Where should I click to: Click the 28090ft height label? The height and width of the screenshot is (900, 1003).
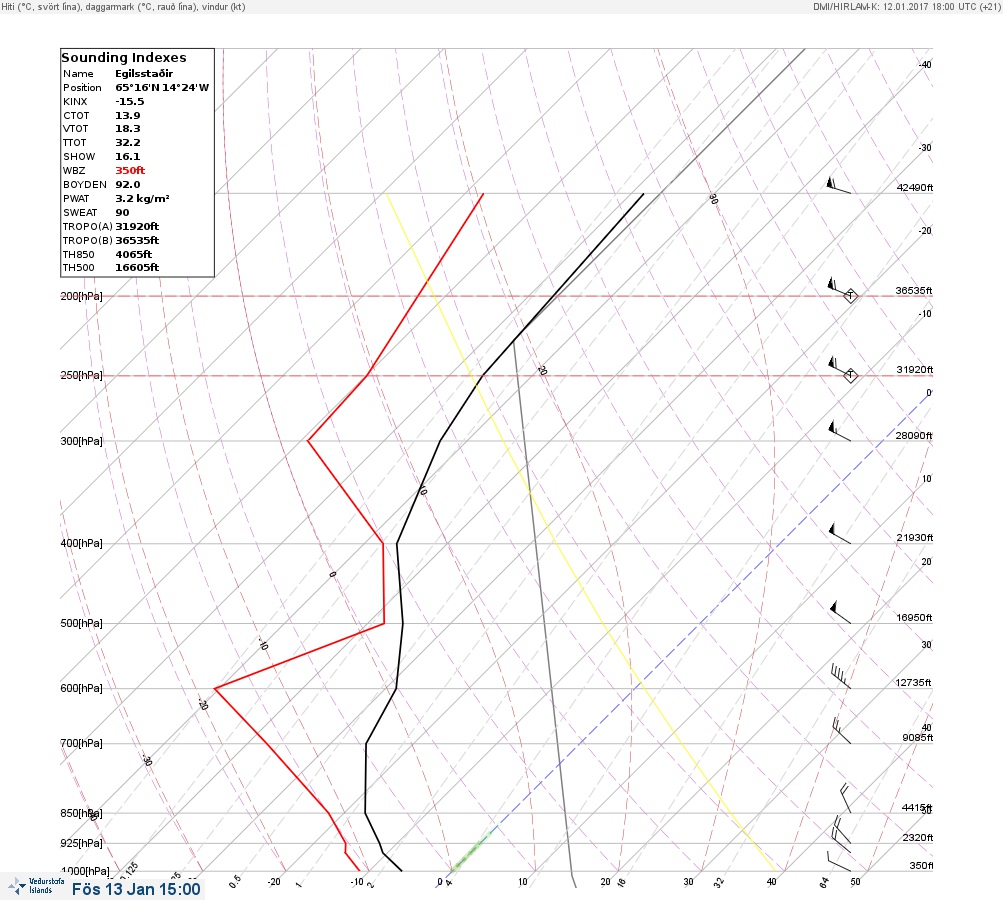point(914,436)
